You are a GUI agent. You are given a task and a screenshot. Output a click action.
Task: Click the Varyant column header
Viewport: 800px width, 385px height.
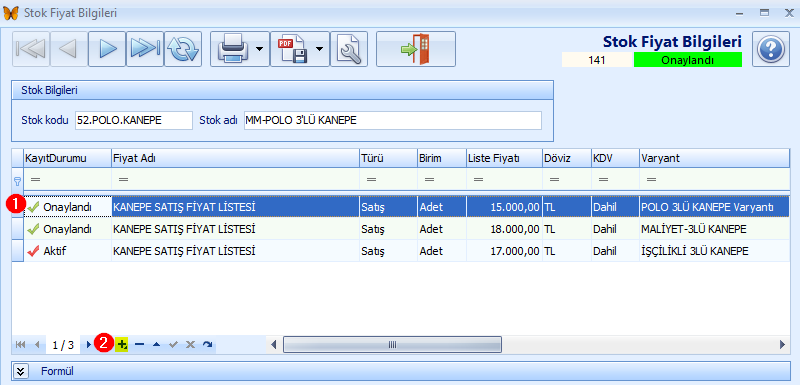(714, 158)
